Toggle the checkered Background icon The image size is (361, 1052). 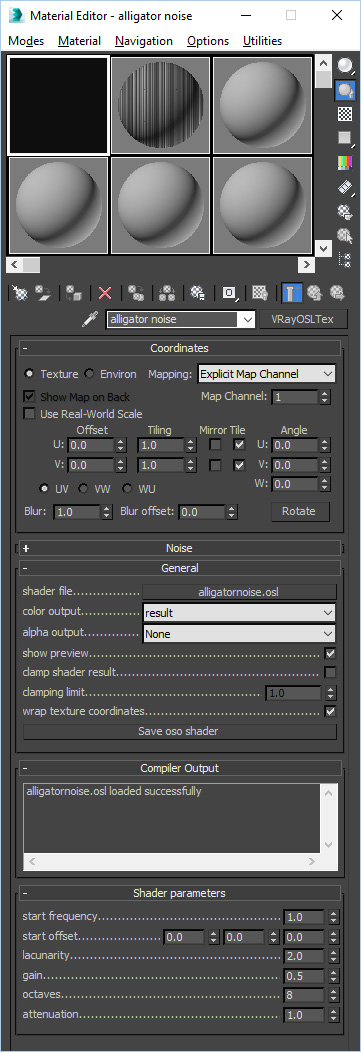tap(345, 113)
